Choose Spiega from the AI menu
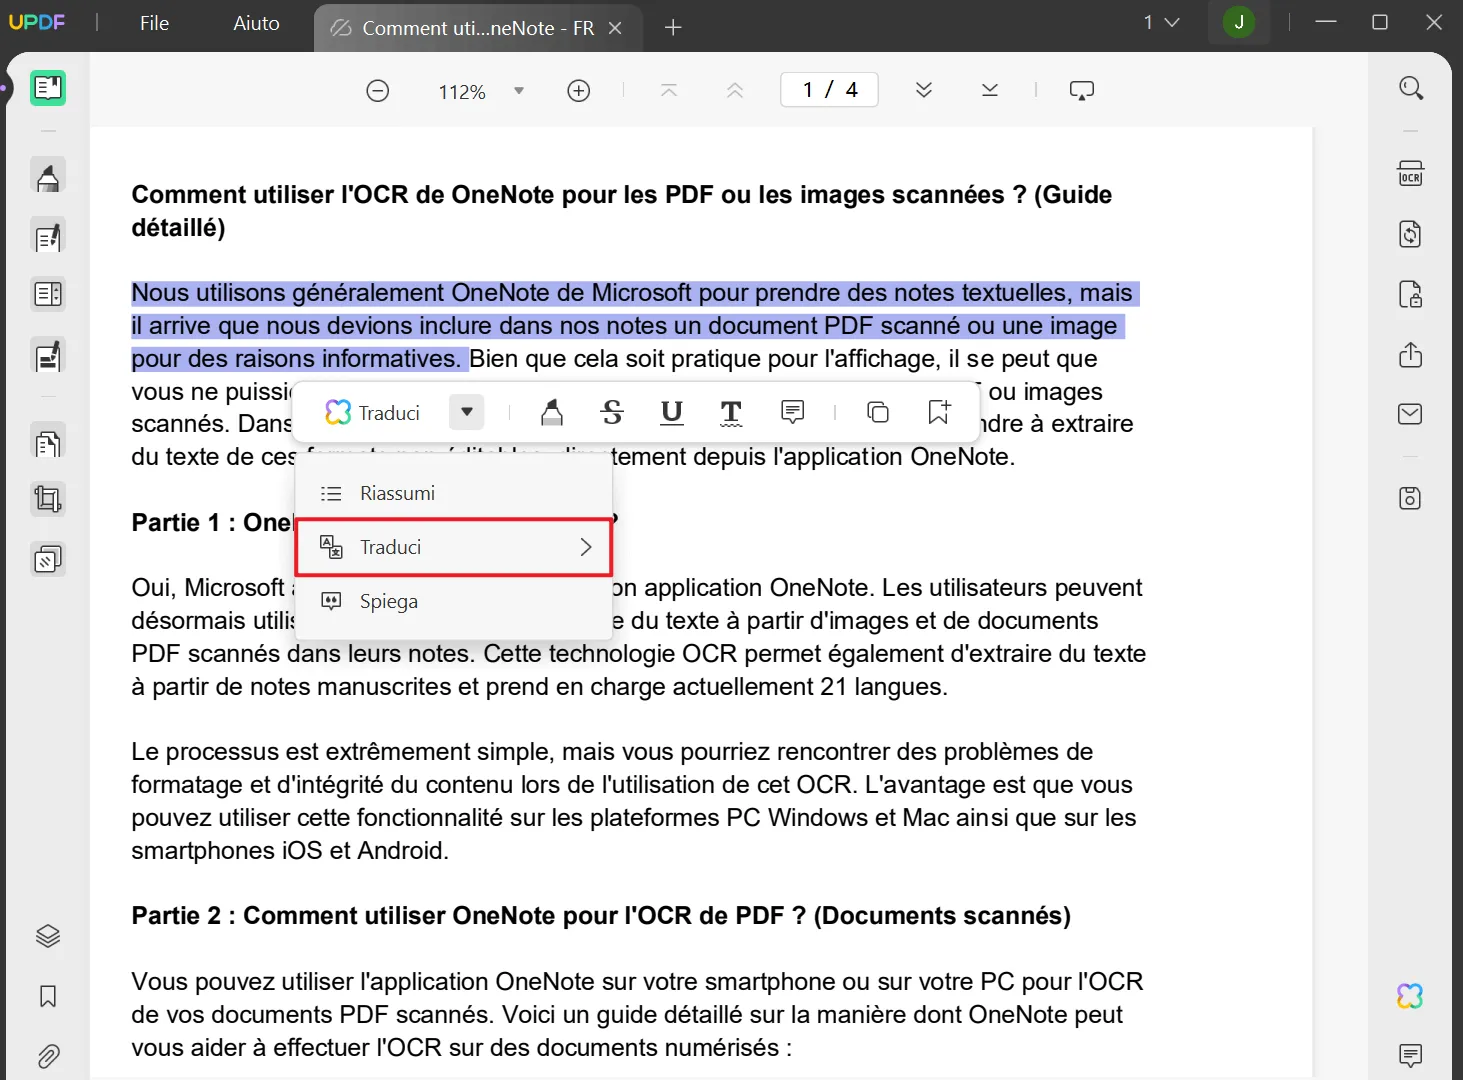 (454, 601)
